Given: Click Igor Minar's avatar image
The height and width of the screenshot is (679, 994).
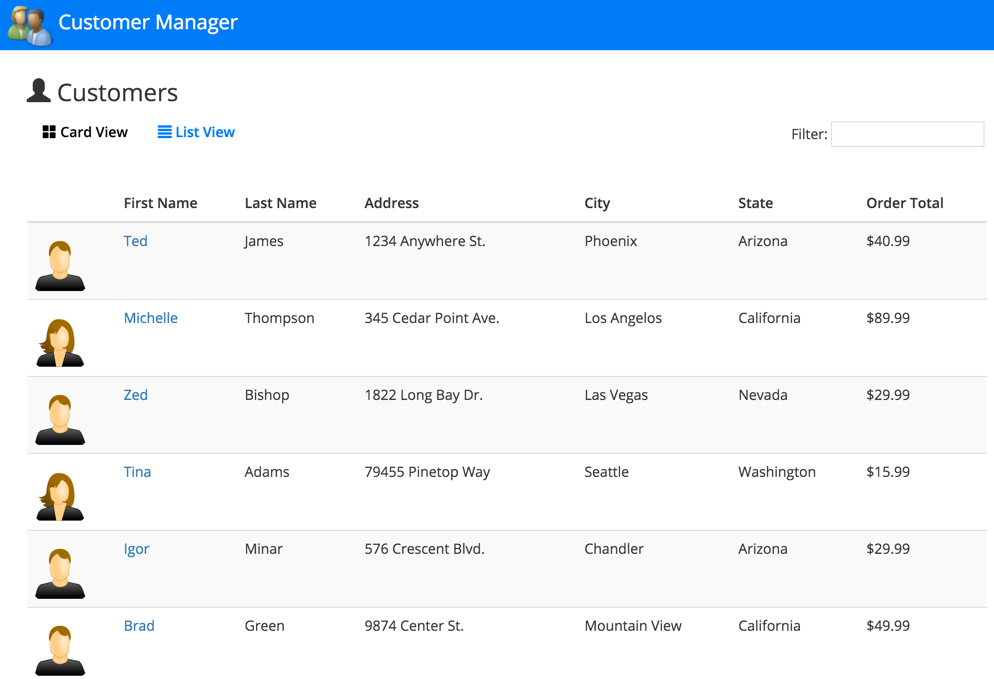Looking at the screenshot, I should click(60, 574).
